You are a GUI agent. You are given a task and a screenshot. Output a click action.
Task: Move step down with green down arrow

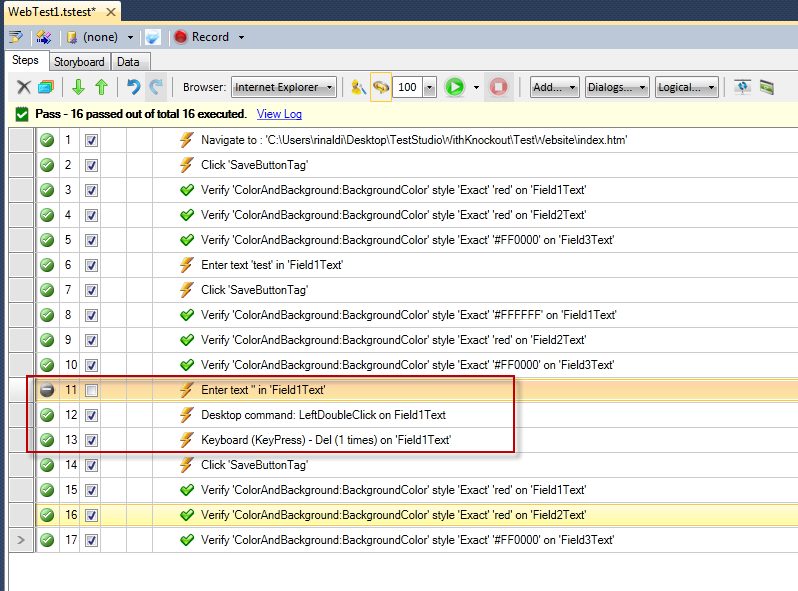point(79,88)
